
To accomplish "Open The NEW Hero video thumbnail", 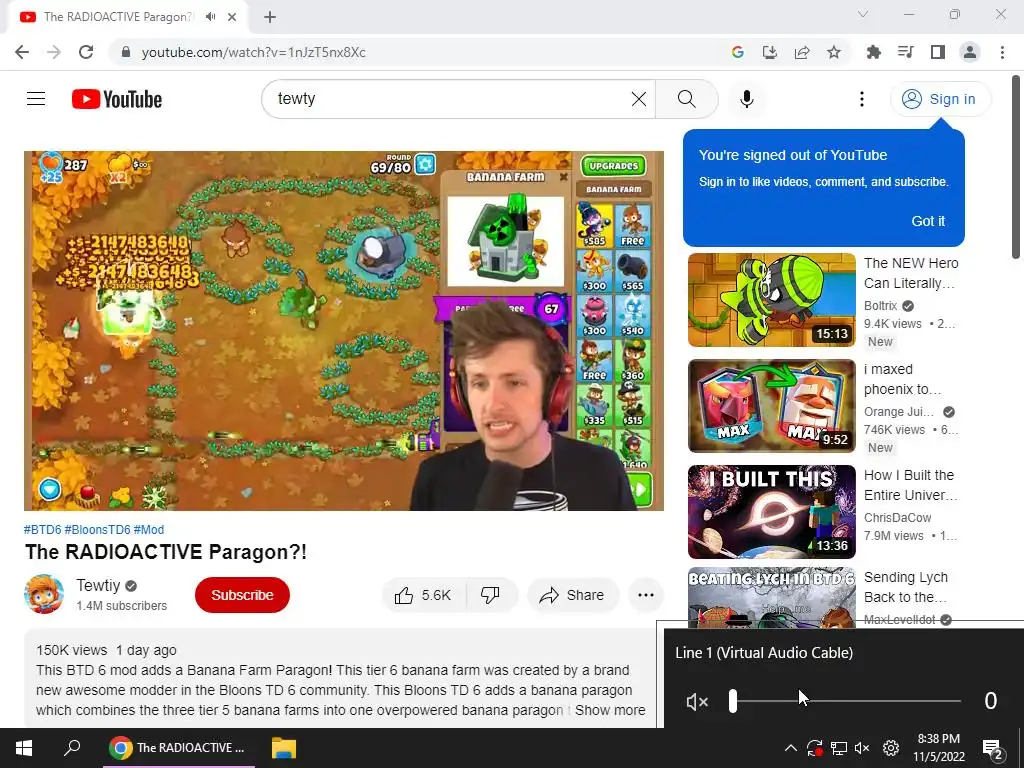I will pyautogui.click(x=771, y=300).
